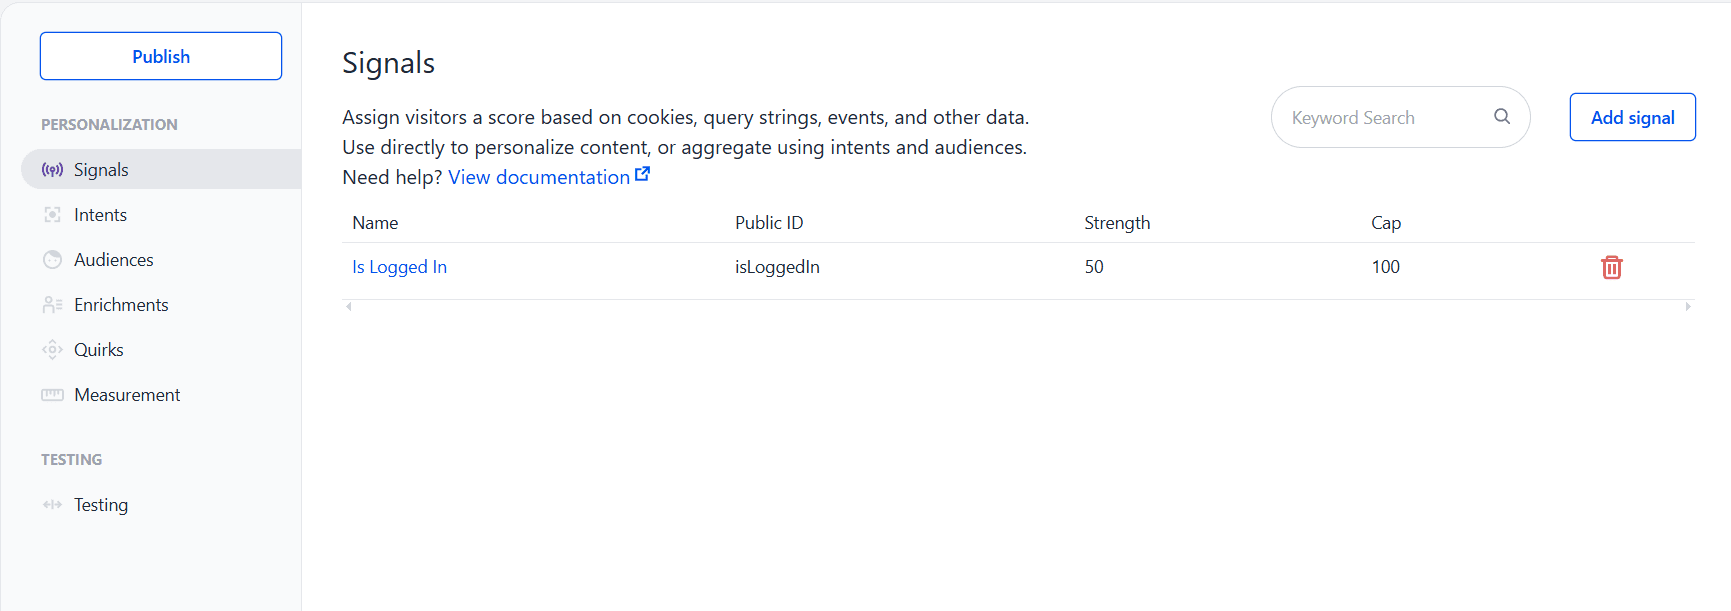Click the Intents icon in sidebar
Image resolution: width=1731 pixels, height=611 pixels.
coord(52,215)
